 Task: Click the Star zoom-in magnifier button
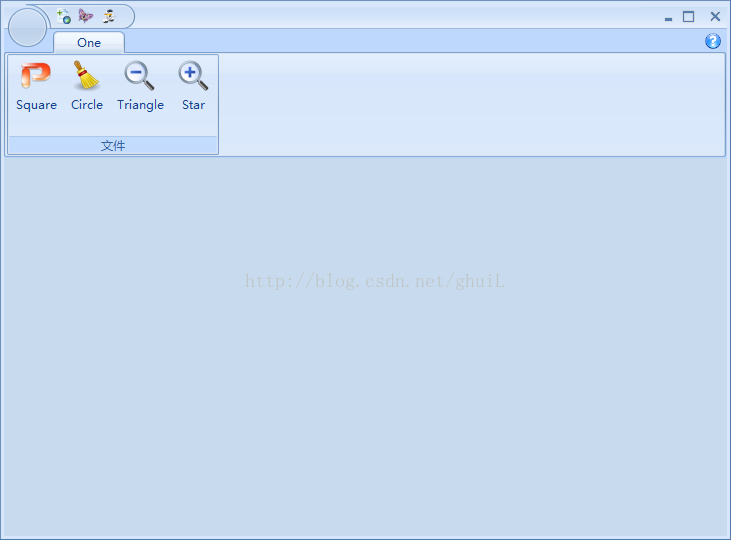tap(193, 87)
